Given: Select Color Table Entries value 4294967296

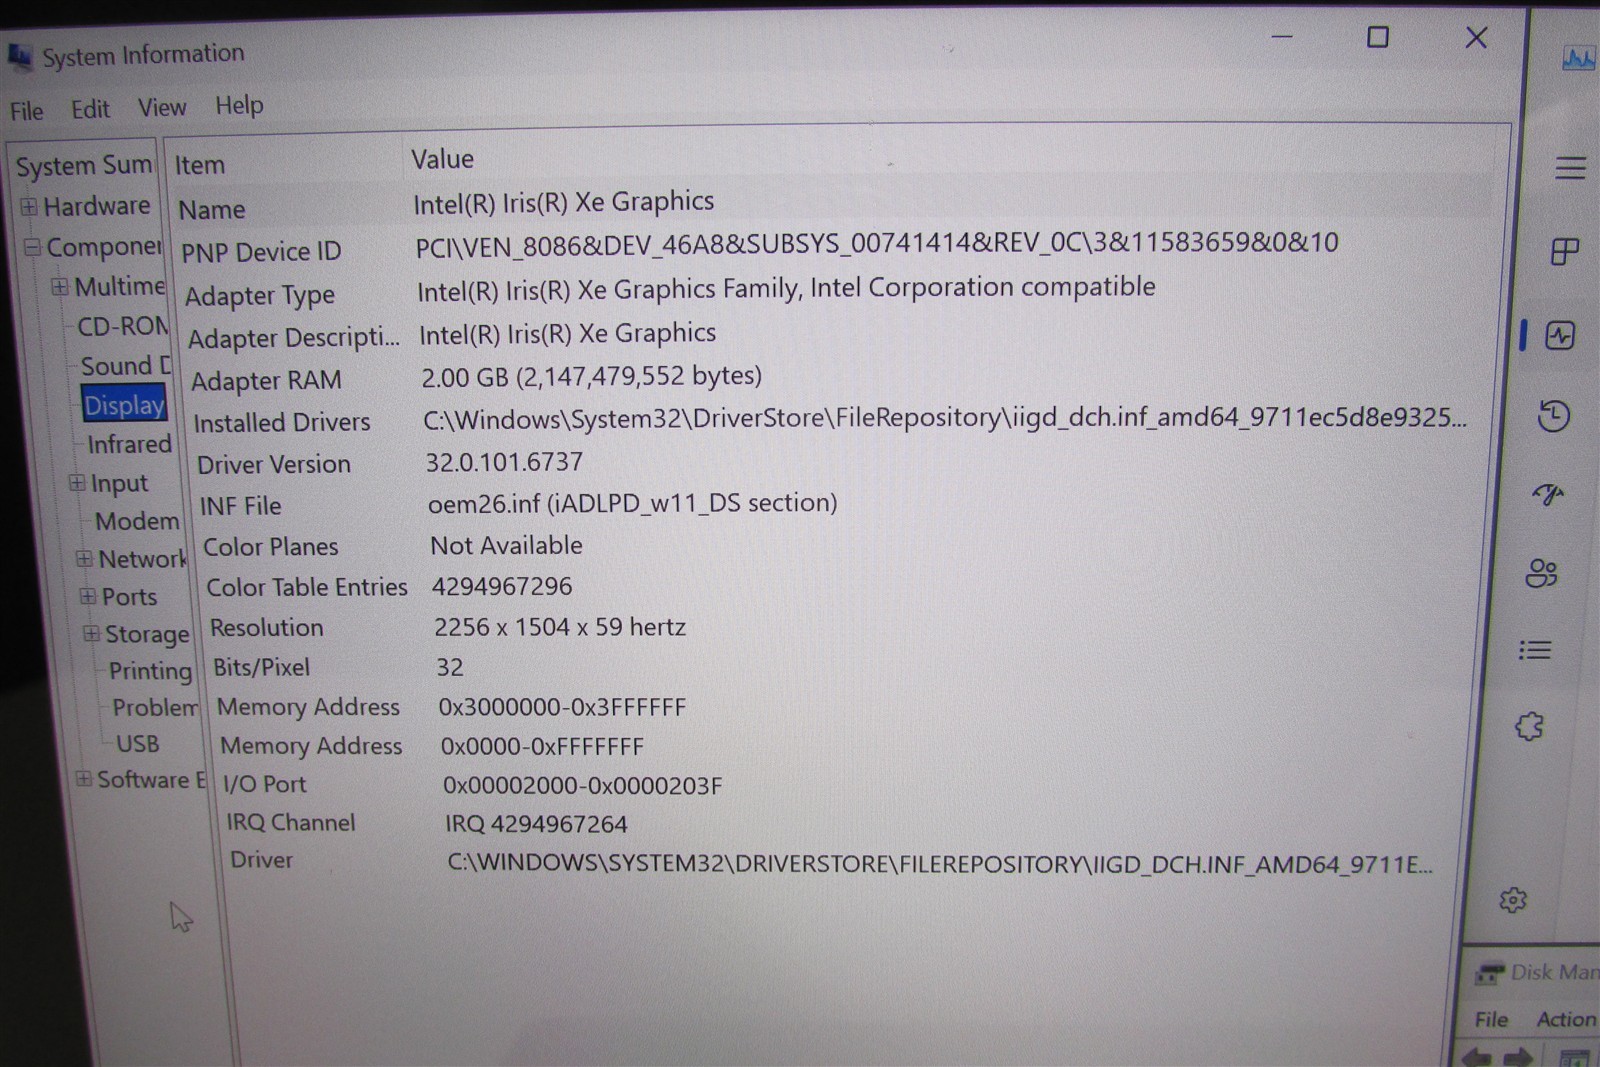Looking at the screenshot, I should [x=502, y=586].
